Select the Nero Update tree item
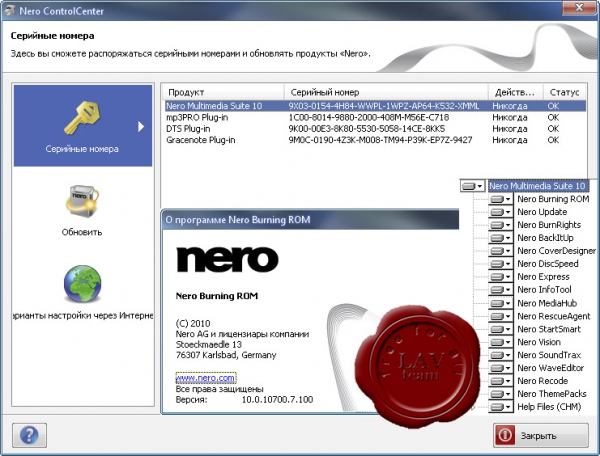This screenshot has width=600, height=456. [x=542, y=212]
